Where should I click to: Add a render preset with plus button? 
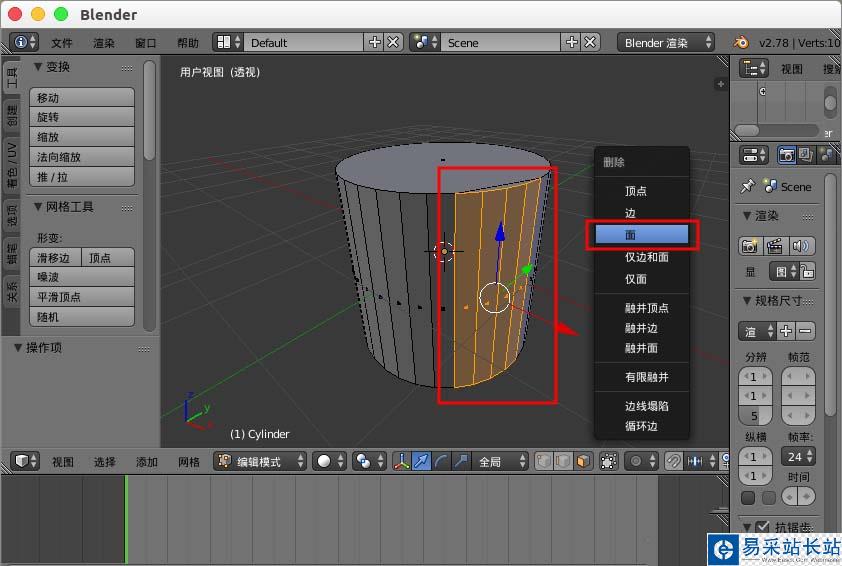tap(786, 331)
